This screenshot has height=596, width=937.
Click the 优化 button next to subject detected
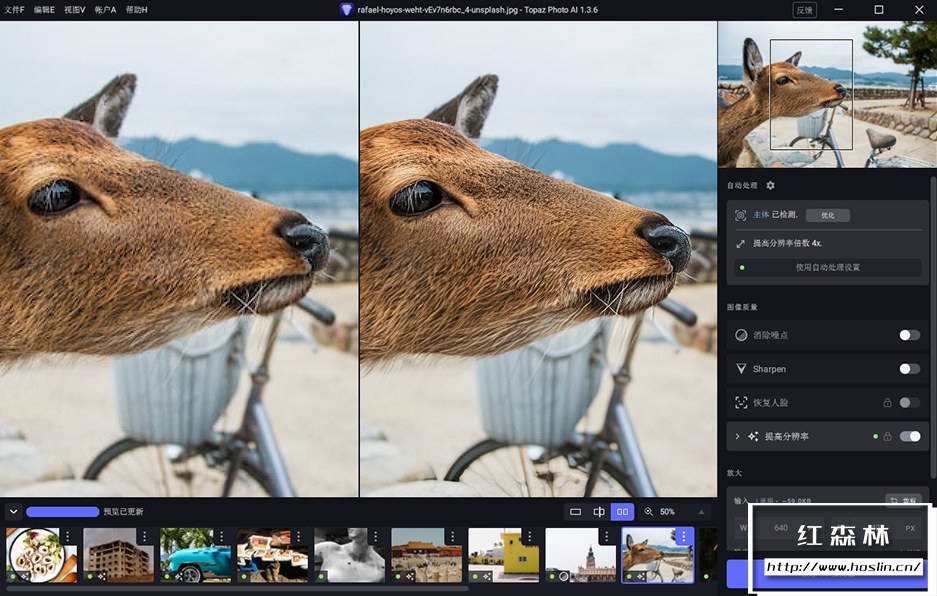(x=827, y=215)
